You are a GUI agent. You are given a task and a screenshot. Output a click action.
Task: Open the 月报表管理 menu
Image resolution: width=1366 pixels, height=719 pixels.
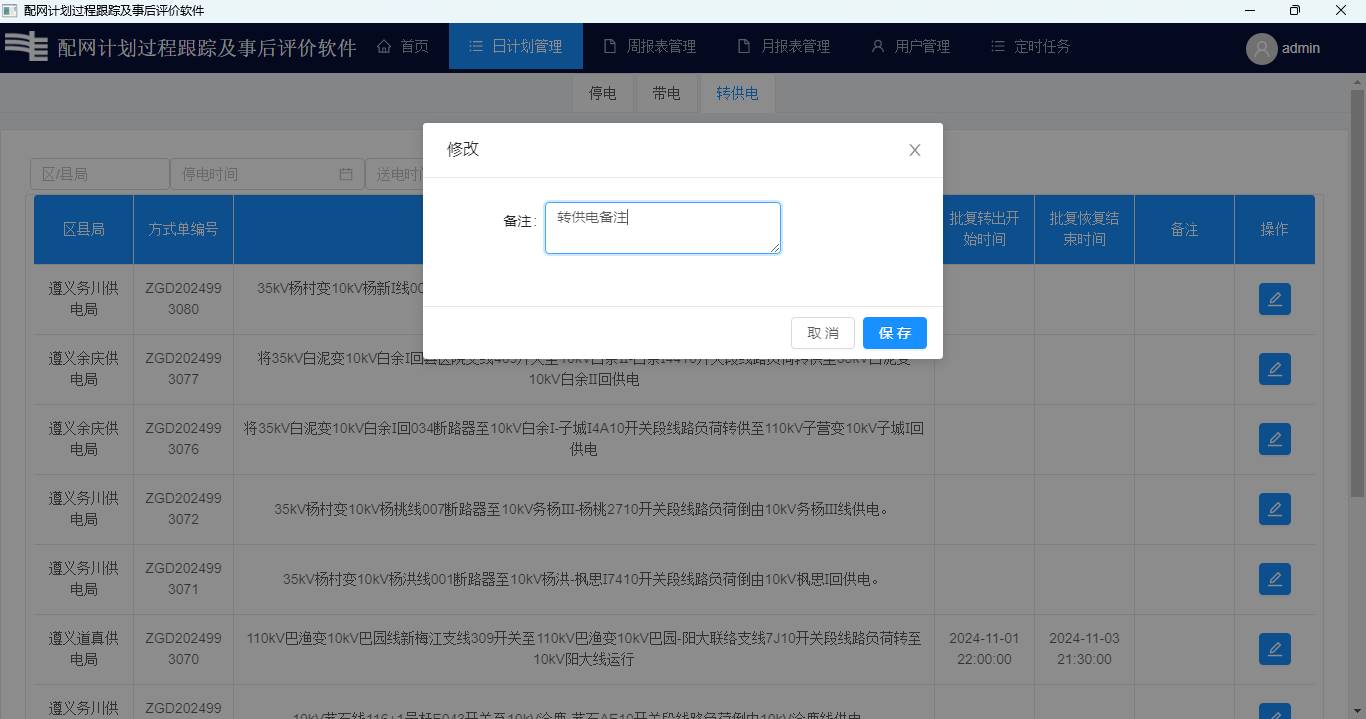pyautogui.click(x=783, y=46)
